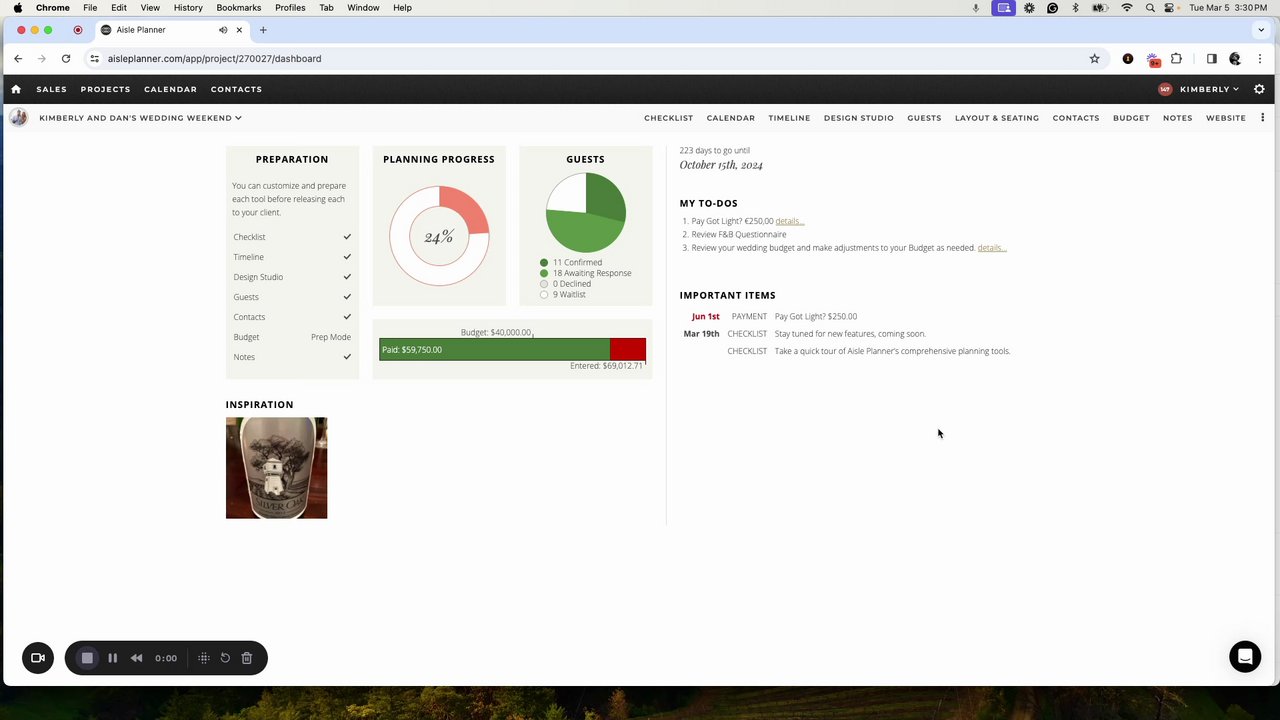Viewport: 1280px width, 720px height.
Task: Toggle the Checklist preparation checkmark
Action: (347, 237)
